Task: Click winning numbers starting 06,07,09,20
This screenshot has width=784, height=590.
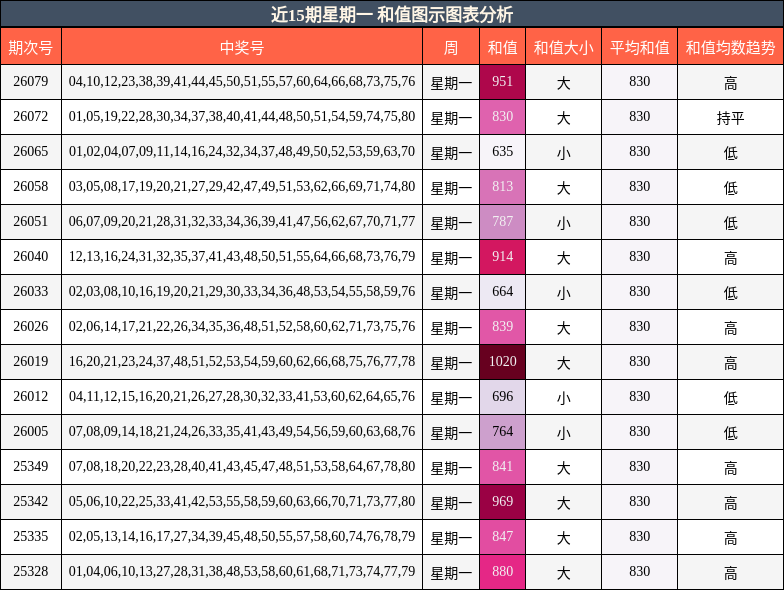Action: point(242,222)
